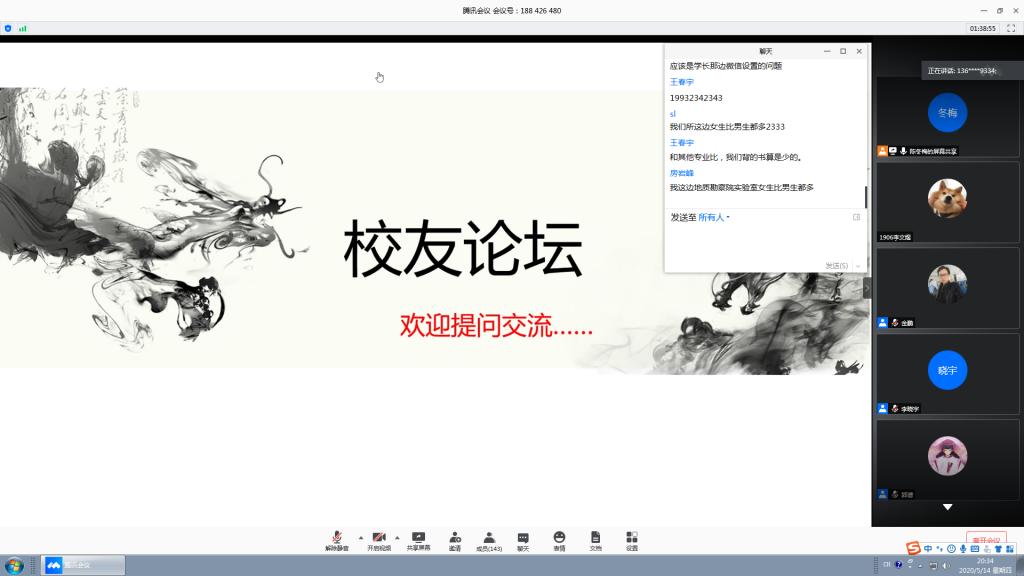This screenshot has height=576, width=1024.
Task: Click into the chat message input area
Action: (x=764, y=242)
